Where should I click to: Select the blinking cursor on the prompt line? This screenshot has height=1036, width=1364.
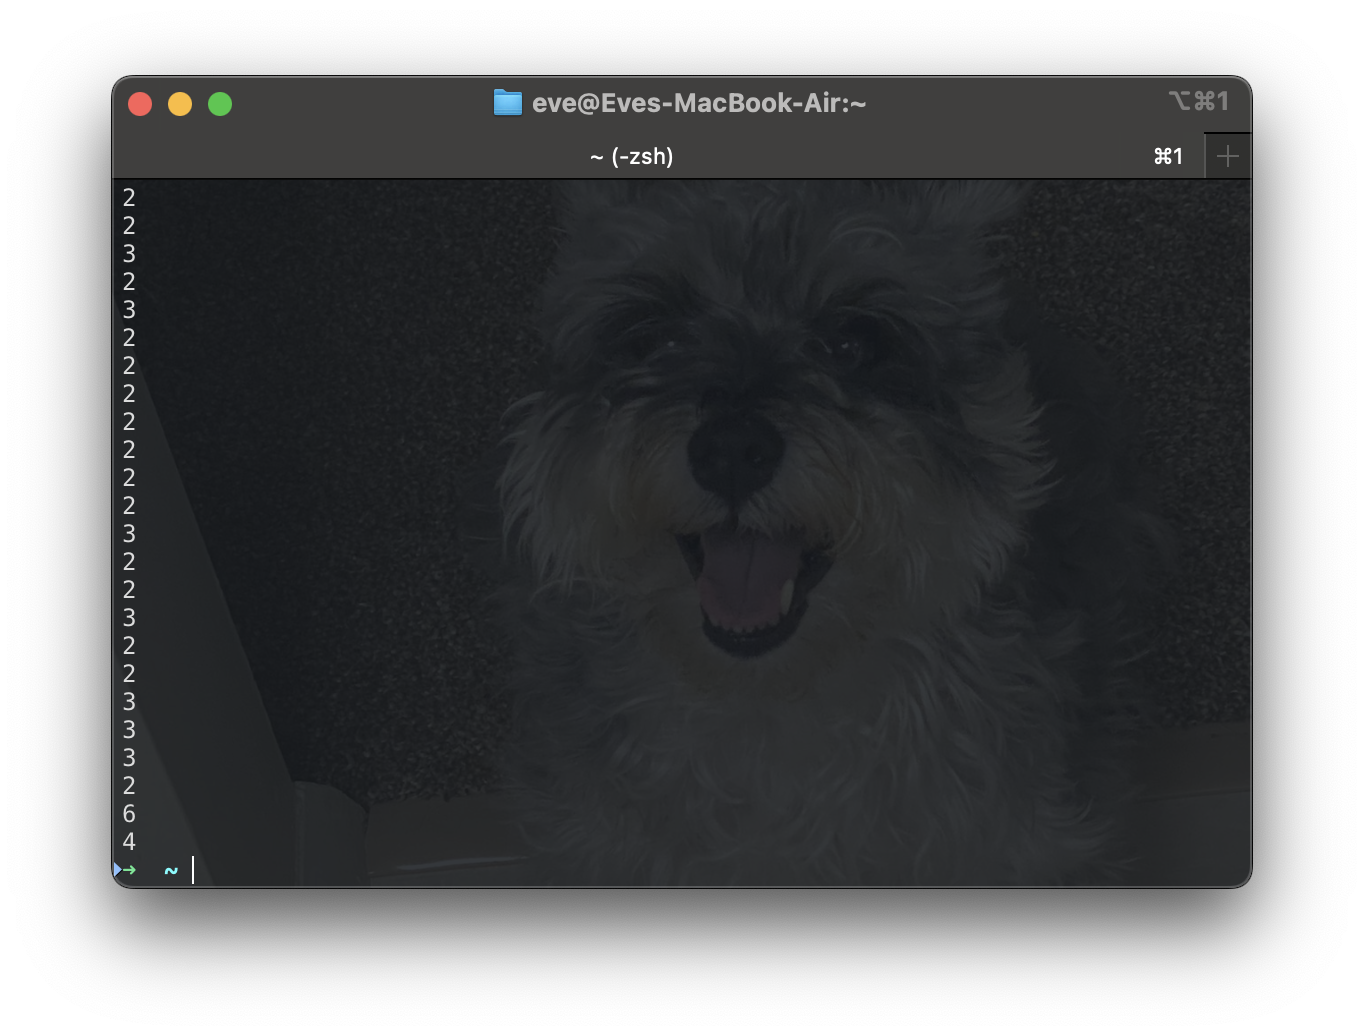click(x=191, y=871)
